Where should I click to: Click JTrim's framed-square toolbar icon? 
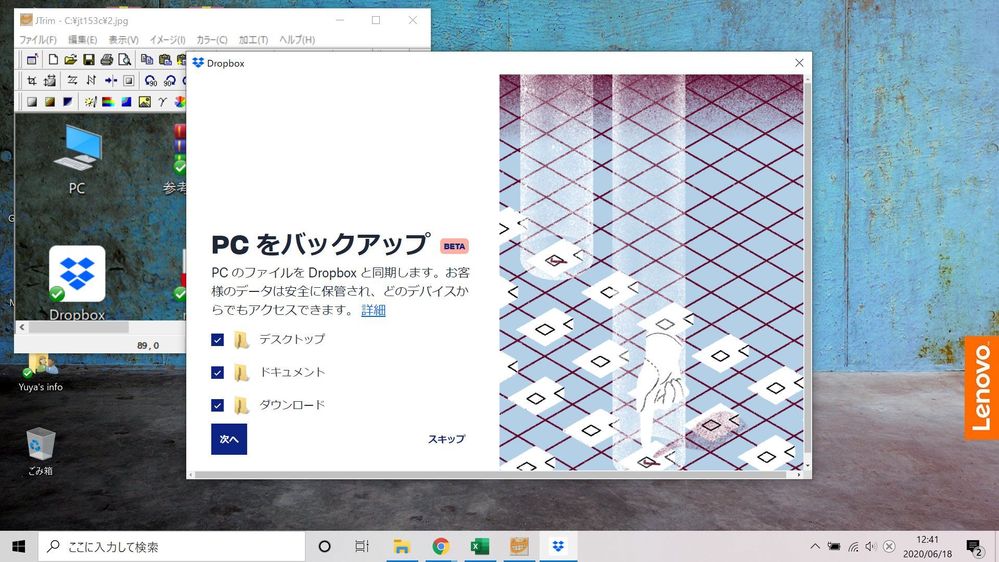129,80
